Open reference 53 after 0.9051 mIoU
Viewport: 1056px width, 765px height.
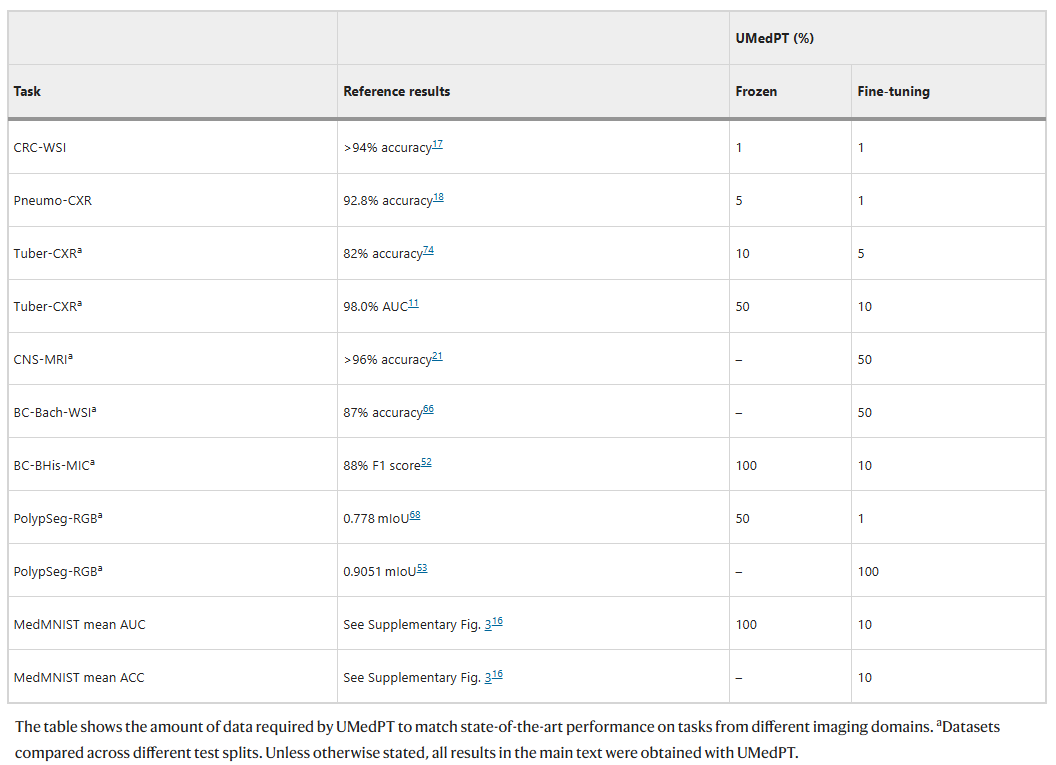422,569
